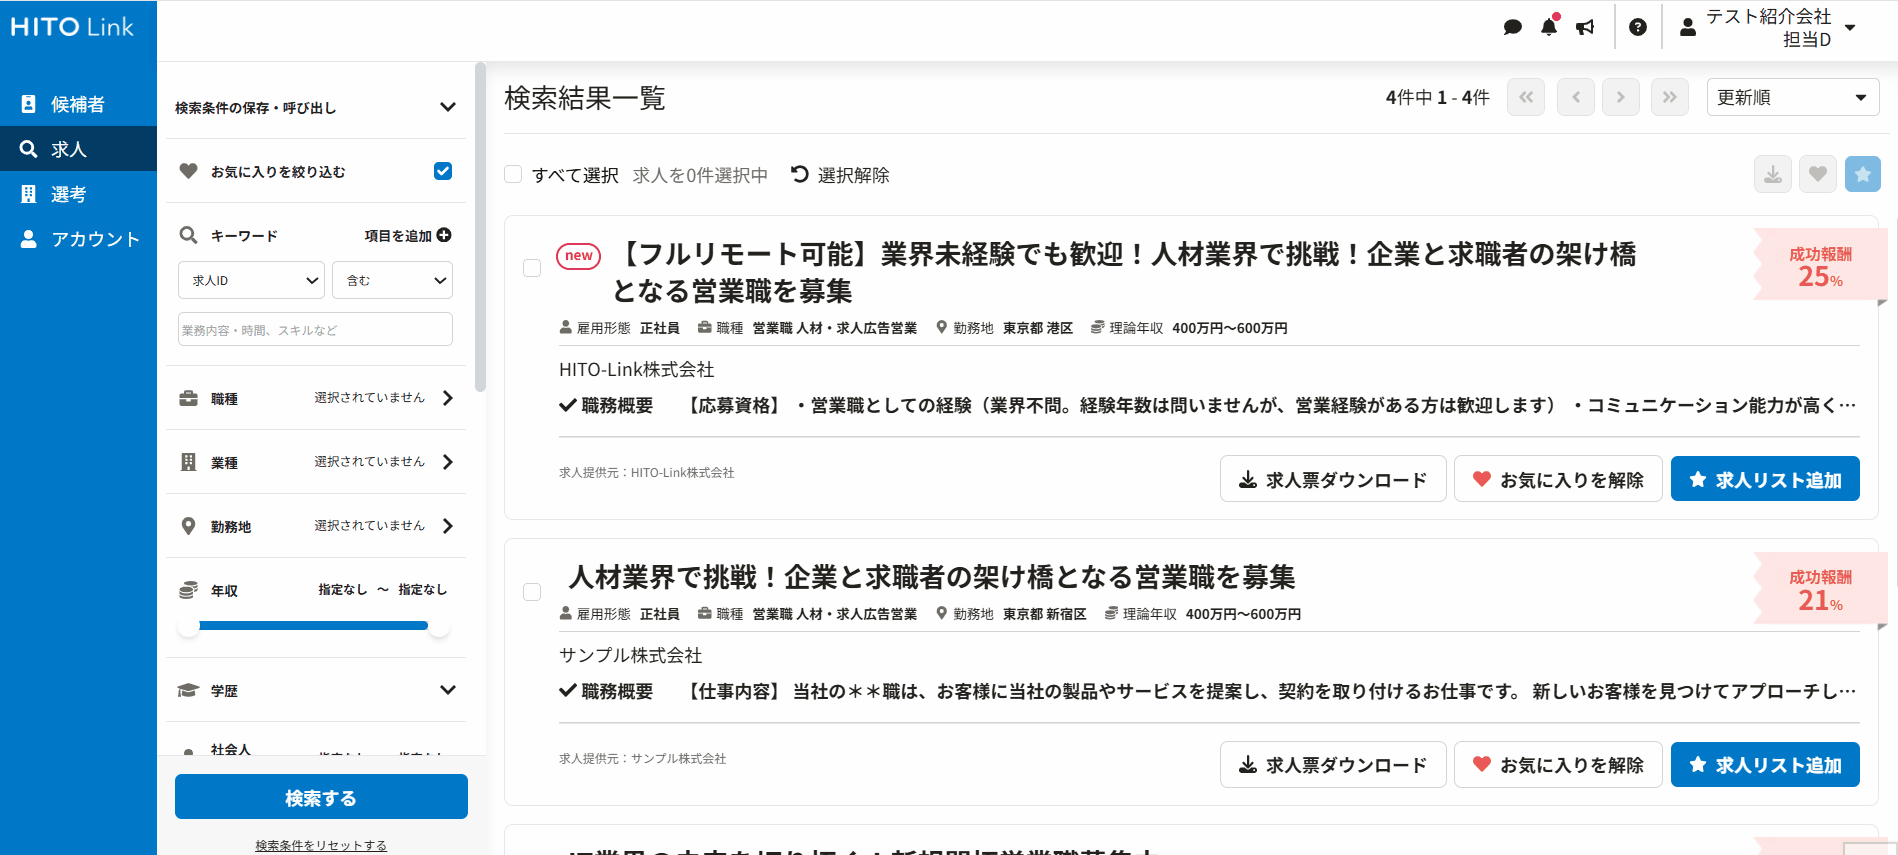Image resolution: width=1898 pixels, height=855 pixels.
Task: Download 求人票 for the HITO-Link株式会社 job
Action: click(x=1333, y=479)
